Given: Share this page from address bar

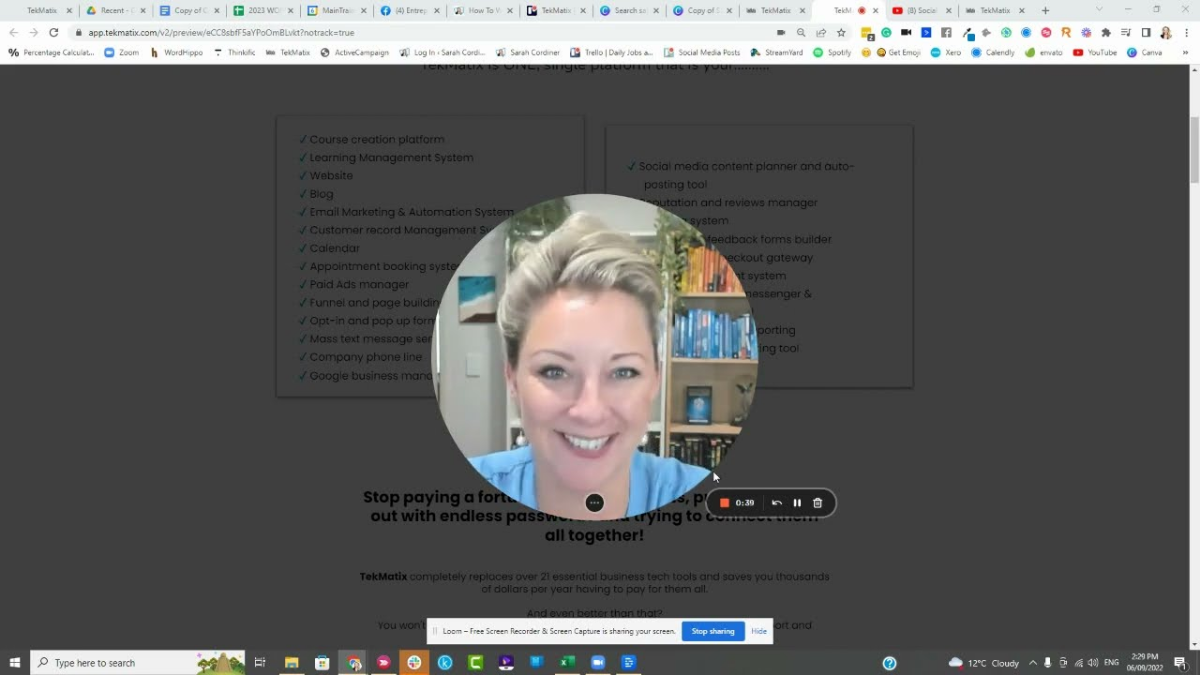Looking at the screenshot, I should 821,32.
